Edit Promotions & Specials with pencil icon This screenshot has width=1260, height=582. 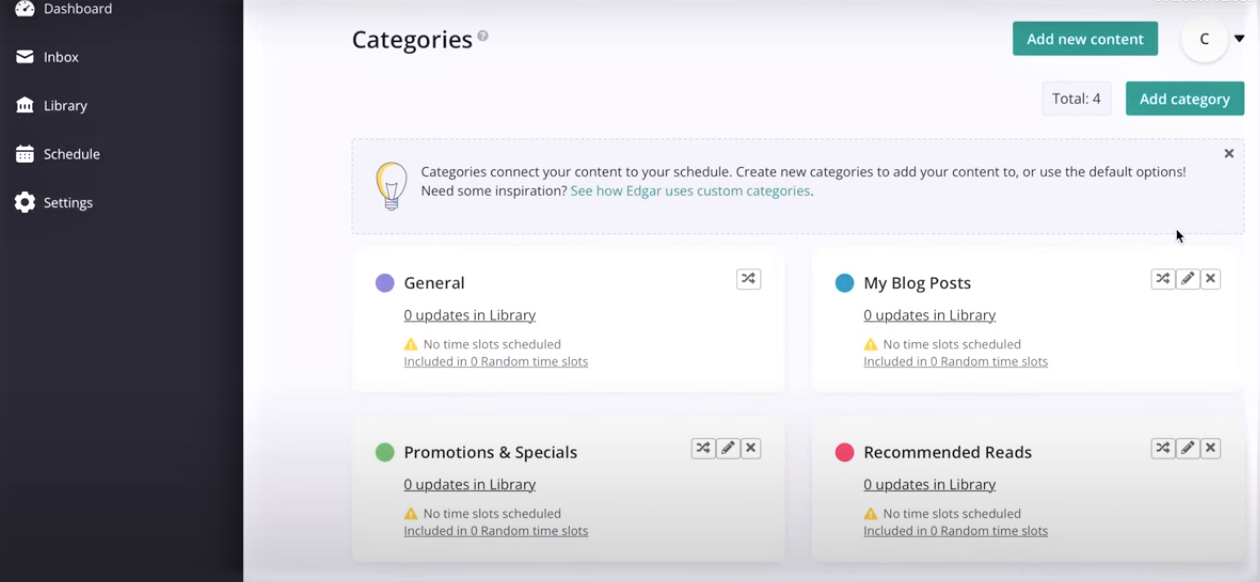coord(728,448)
